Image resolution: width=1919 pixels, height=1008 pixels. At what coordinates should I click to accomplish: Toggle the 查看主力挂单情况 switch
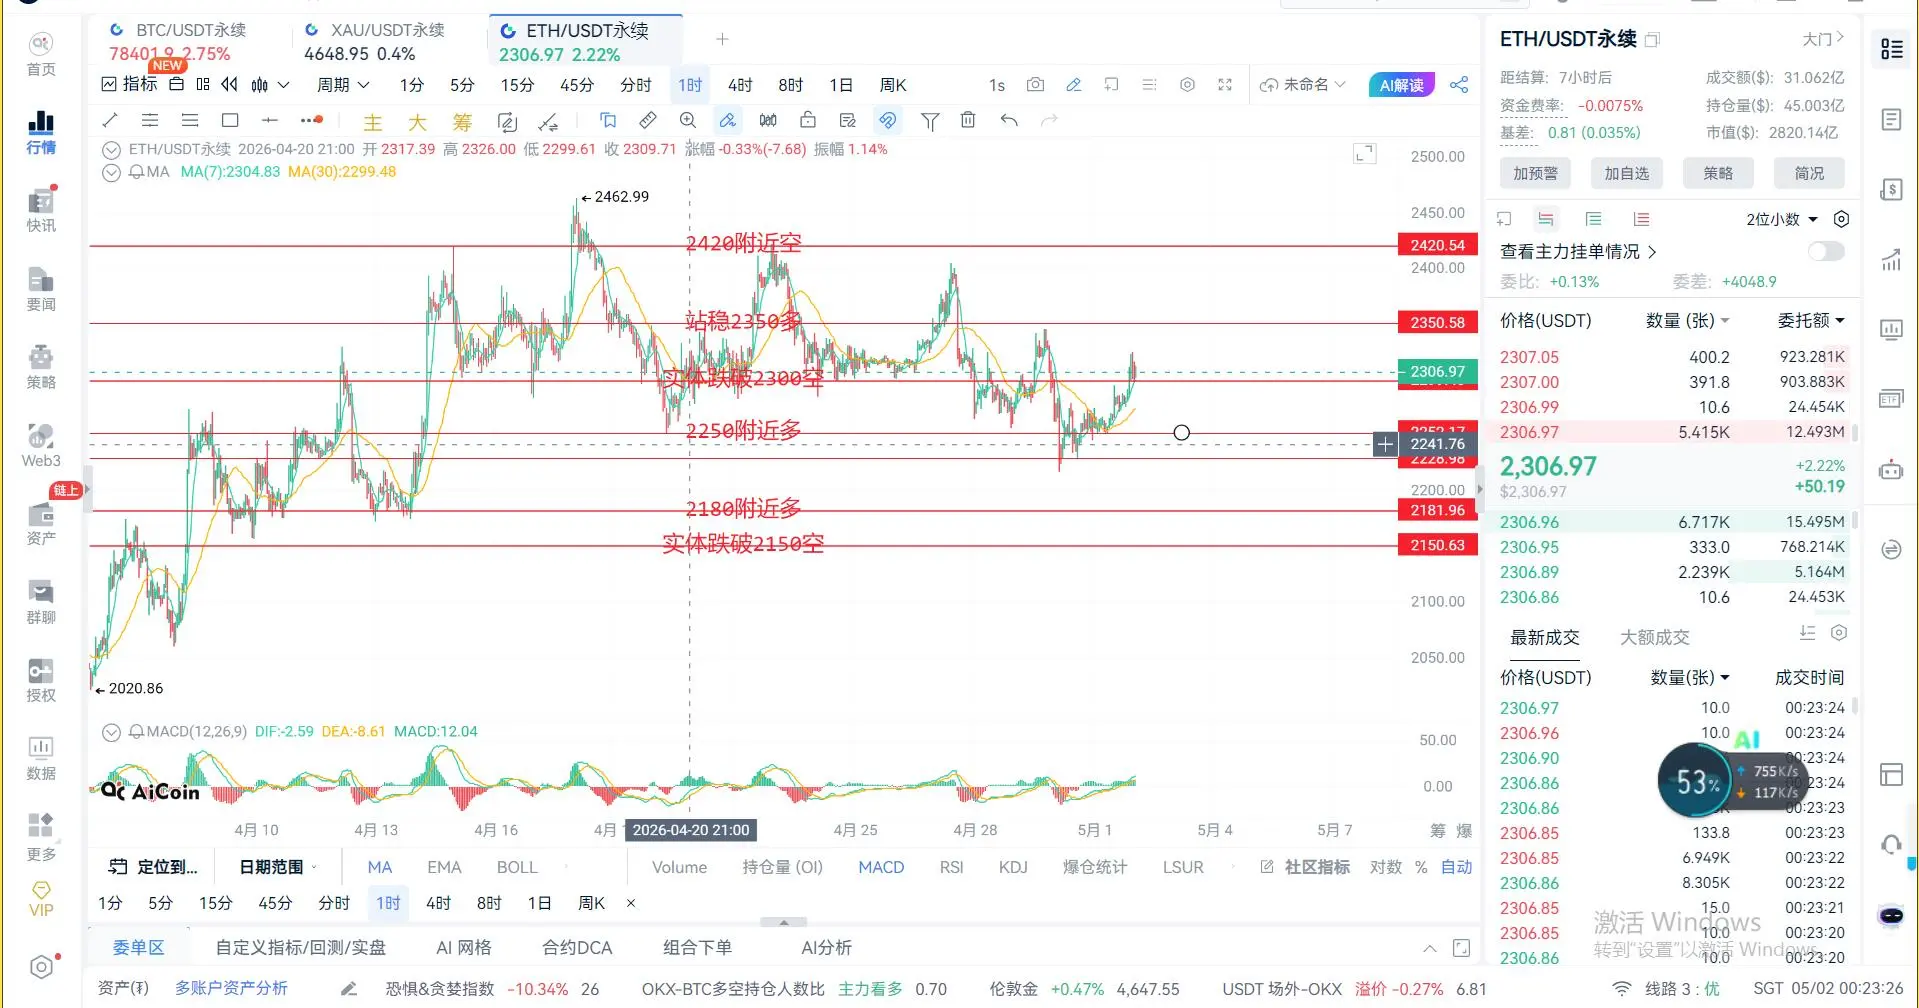[1826, 251]
